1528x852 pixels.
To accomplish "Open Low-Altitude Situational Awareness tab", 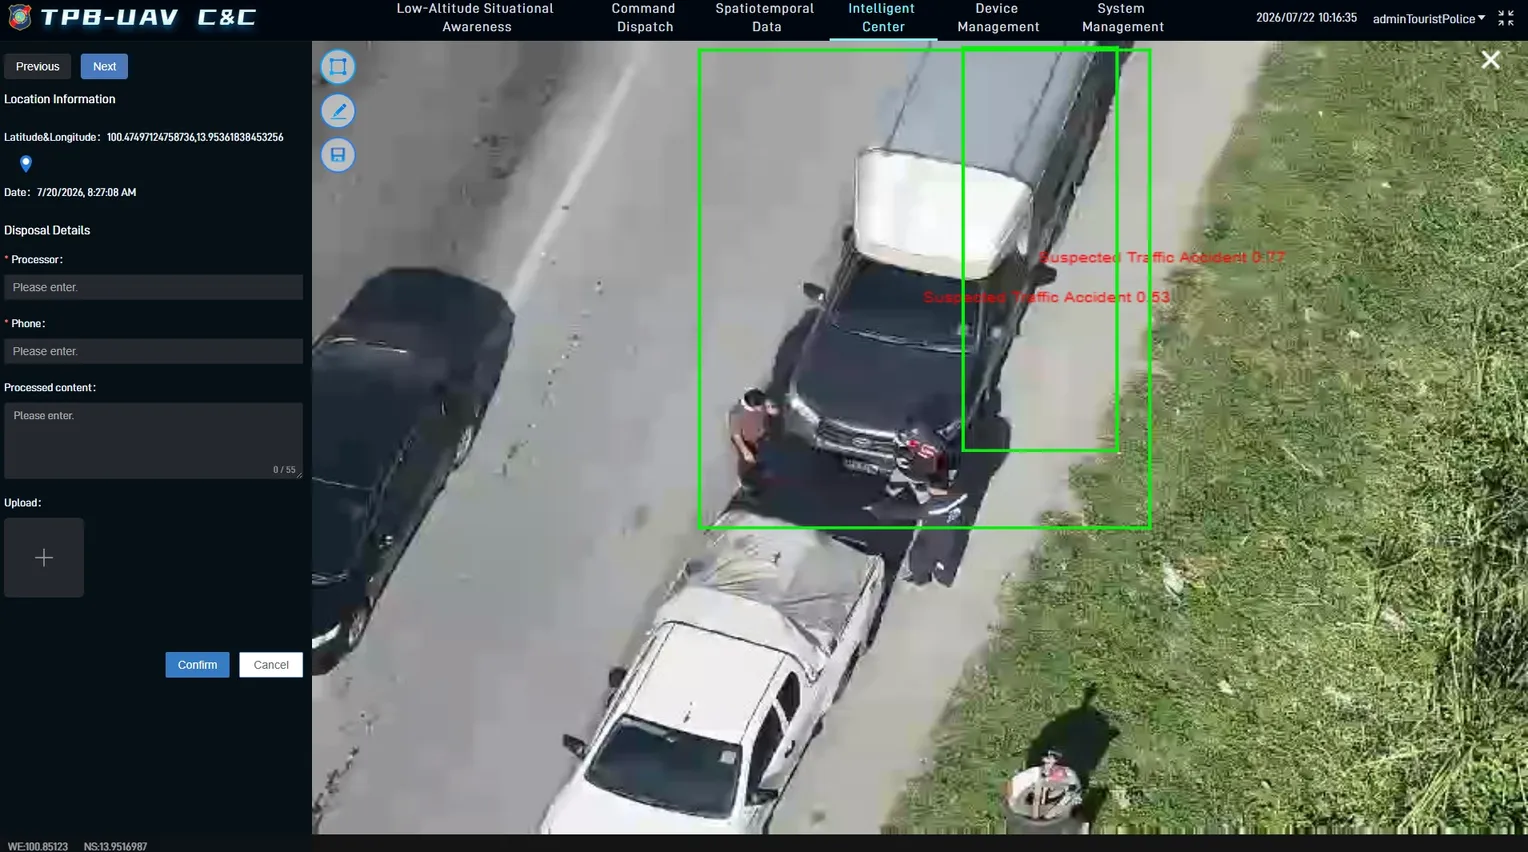I will click(476, 18).
